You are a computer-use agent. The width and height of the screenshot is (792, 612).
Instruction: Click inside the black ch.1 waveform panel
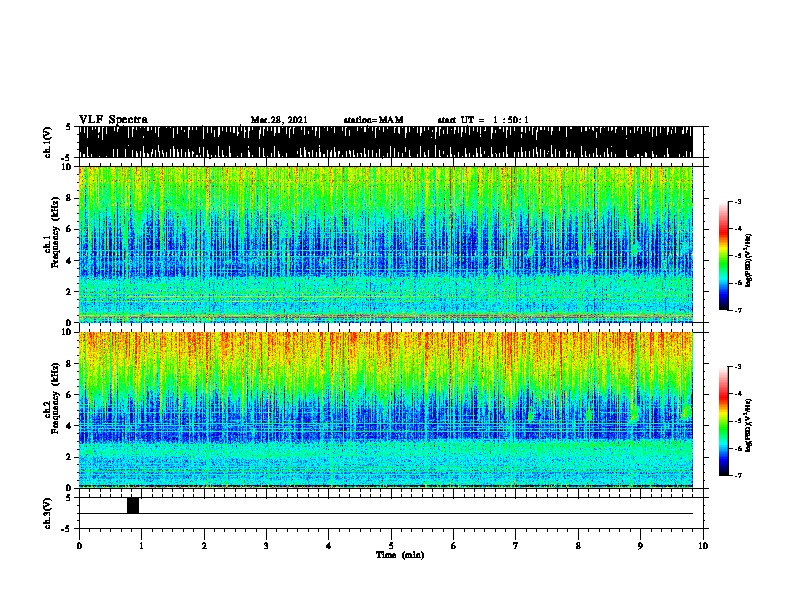tap(385, 142)
